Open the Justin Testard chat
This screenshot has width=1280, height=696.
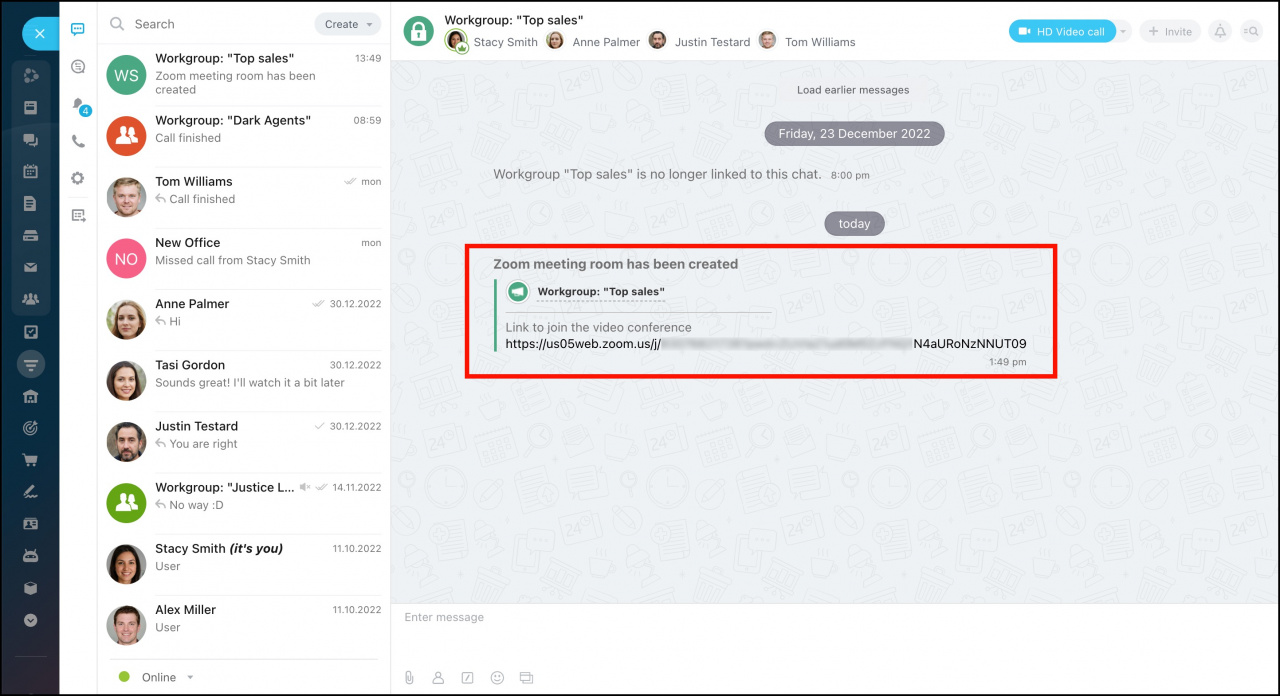[x=244, y=442]
